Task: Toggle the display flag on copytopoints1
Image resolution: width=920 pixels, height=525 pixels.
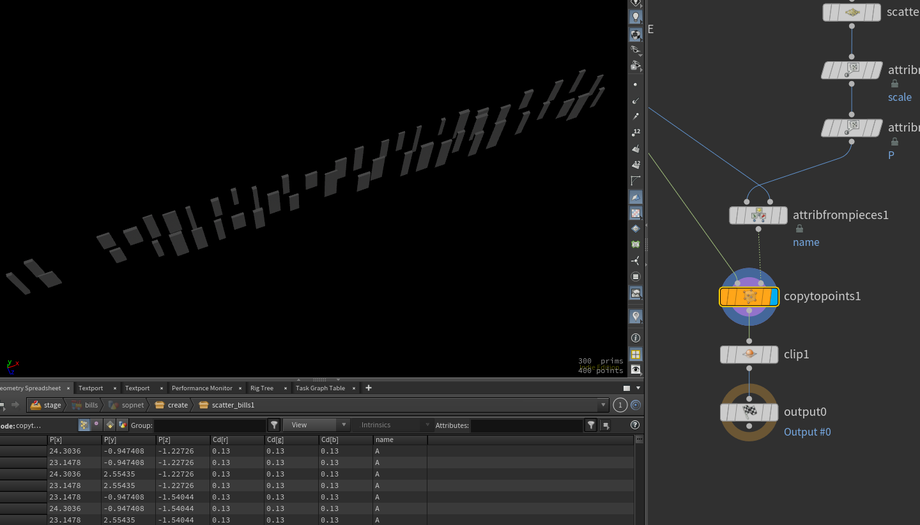Action: pyautogui.click(x=774, y=297)
